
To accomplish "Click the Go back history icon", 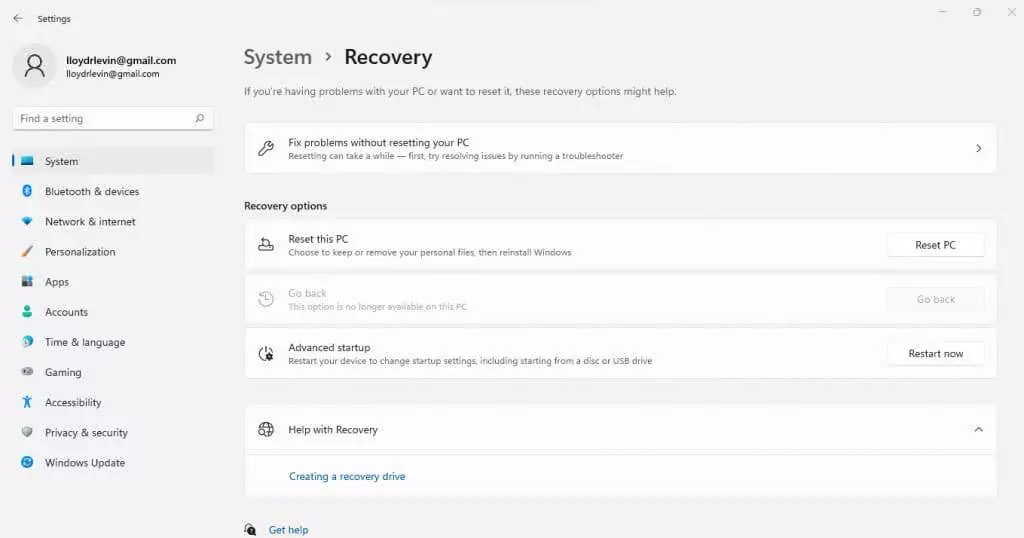I will point(266,299).
